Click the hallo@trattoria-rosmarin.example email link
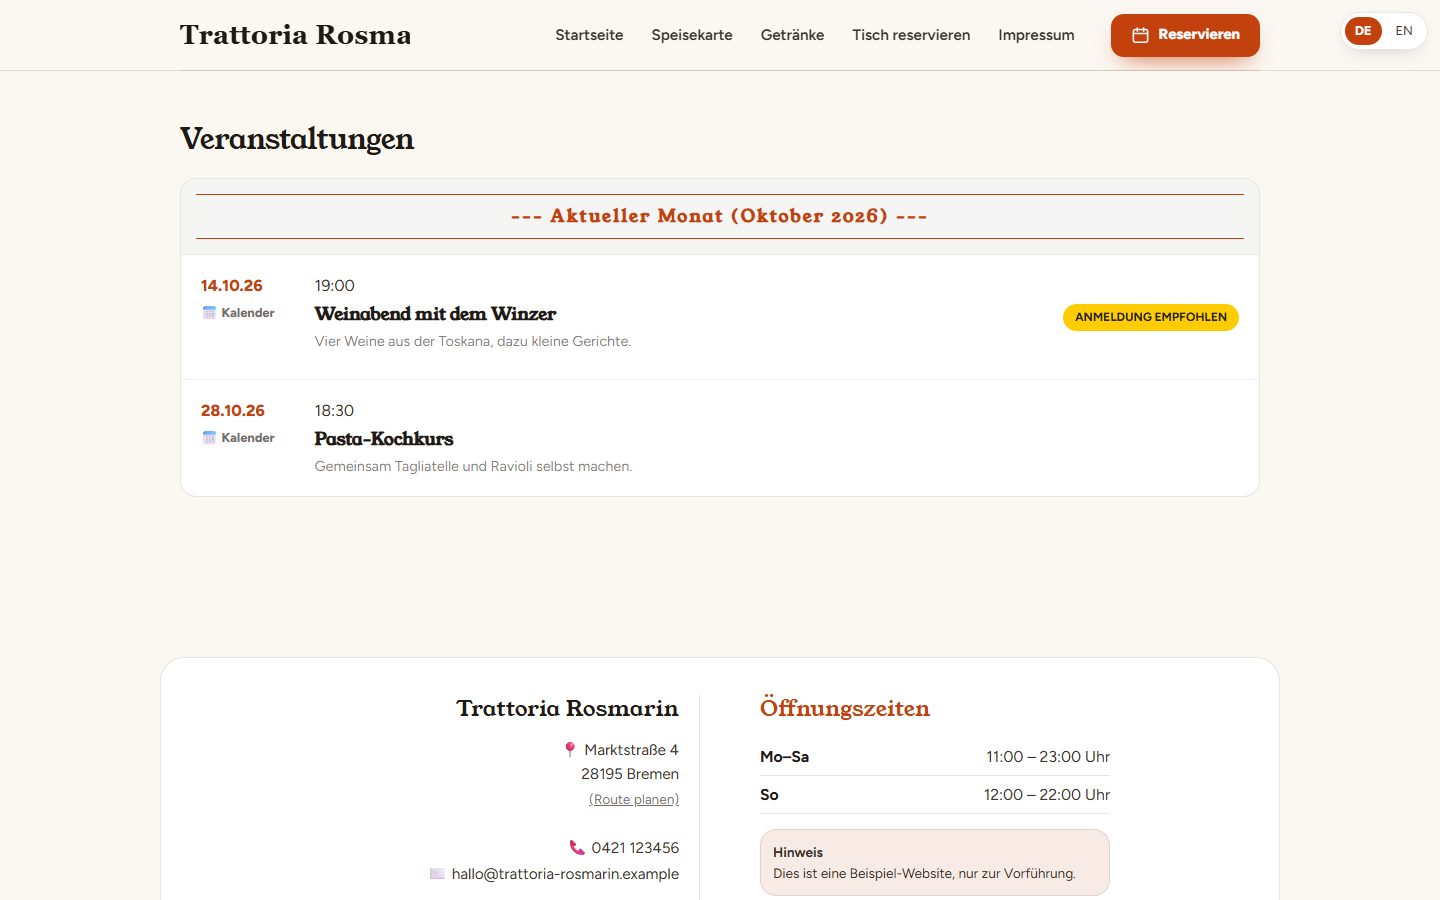 (565, 874)
